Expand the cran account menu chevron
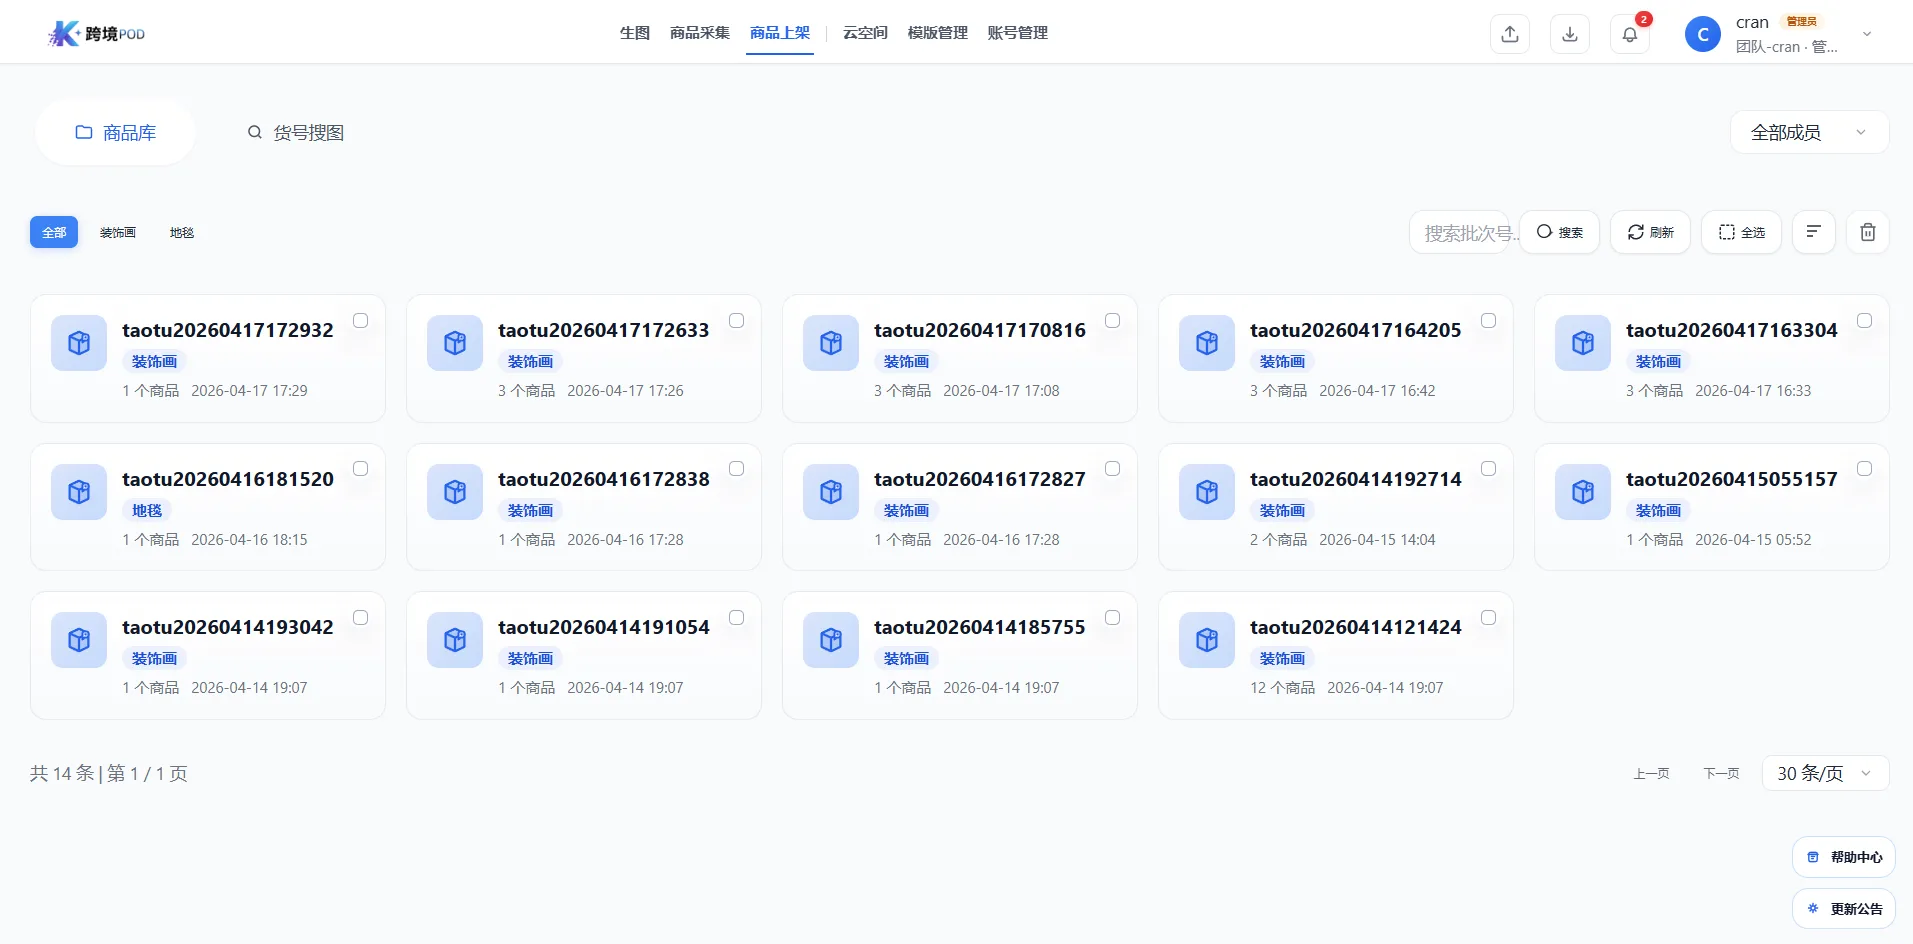The width and height of the screenshot is (1913, 944). click(1866, 34)
